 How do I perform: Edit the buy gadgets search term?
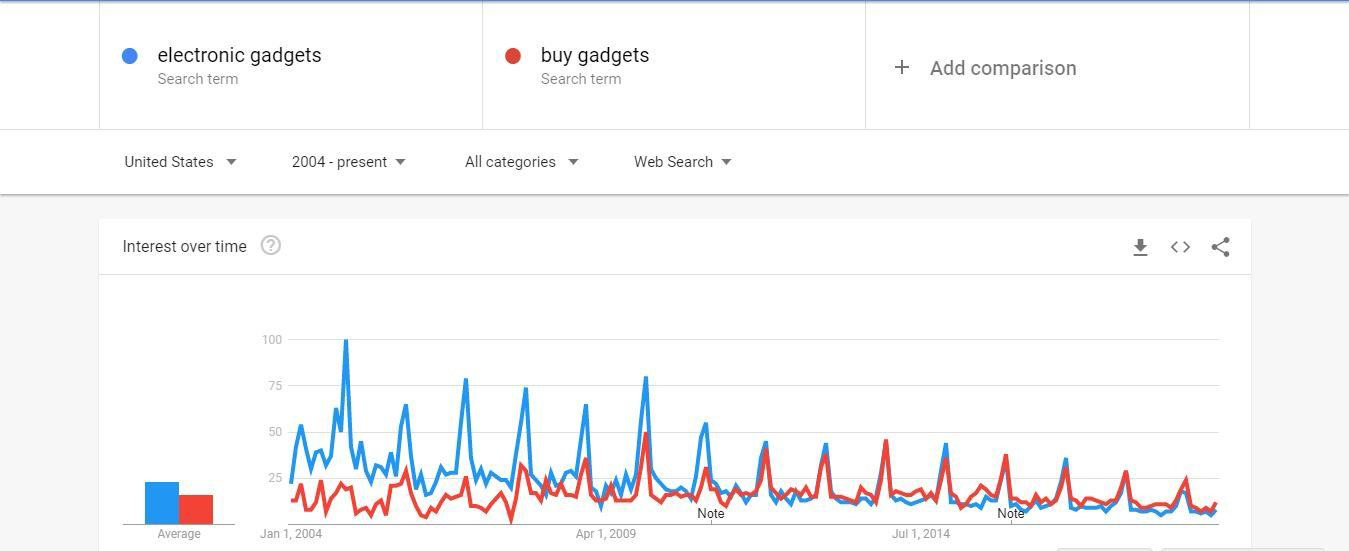pos(594,56)
